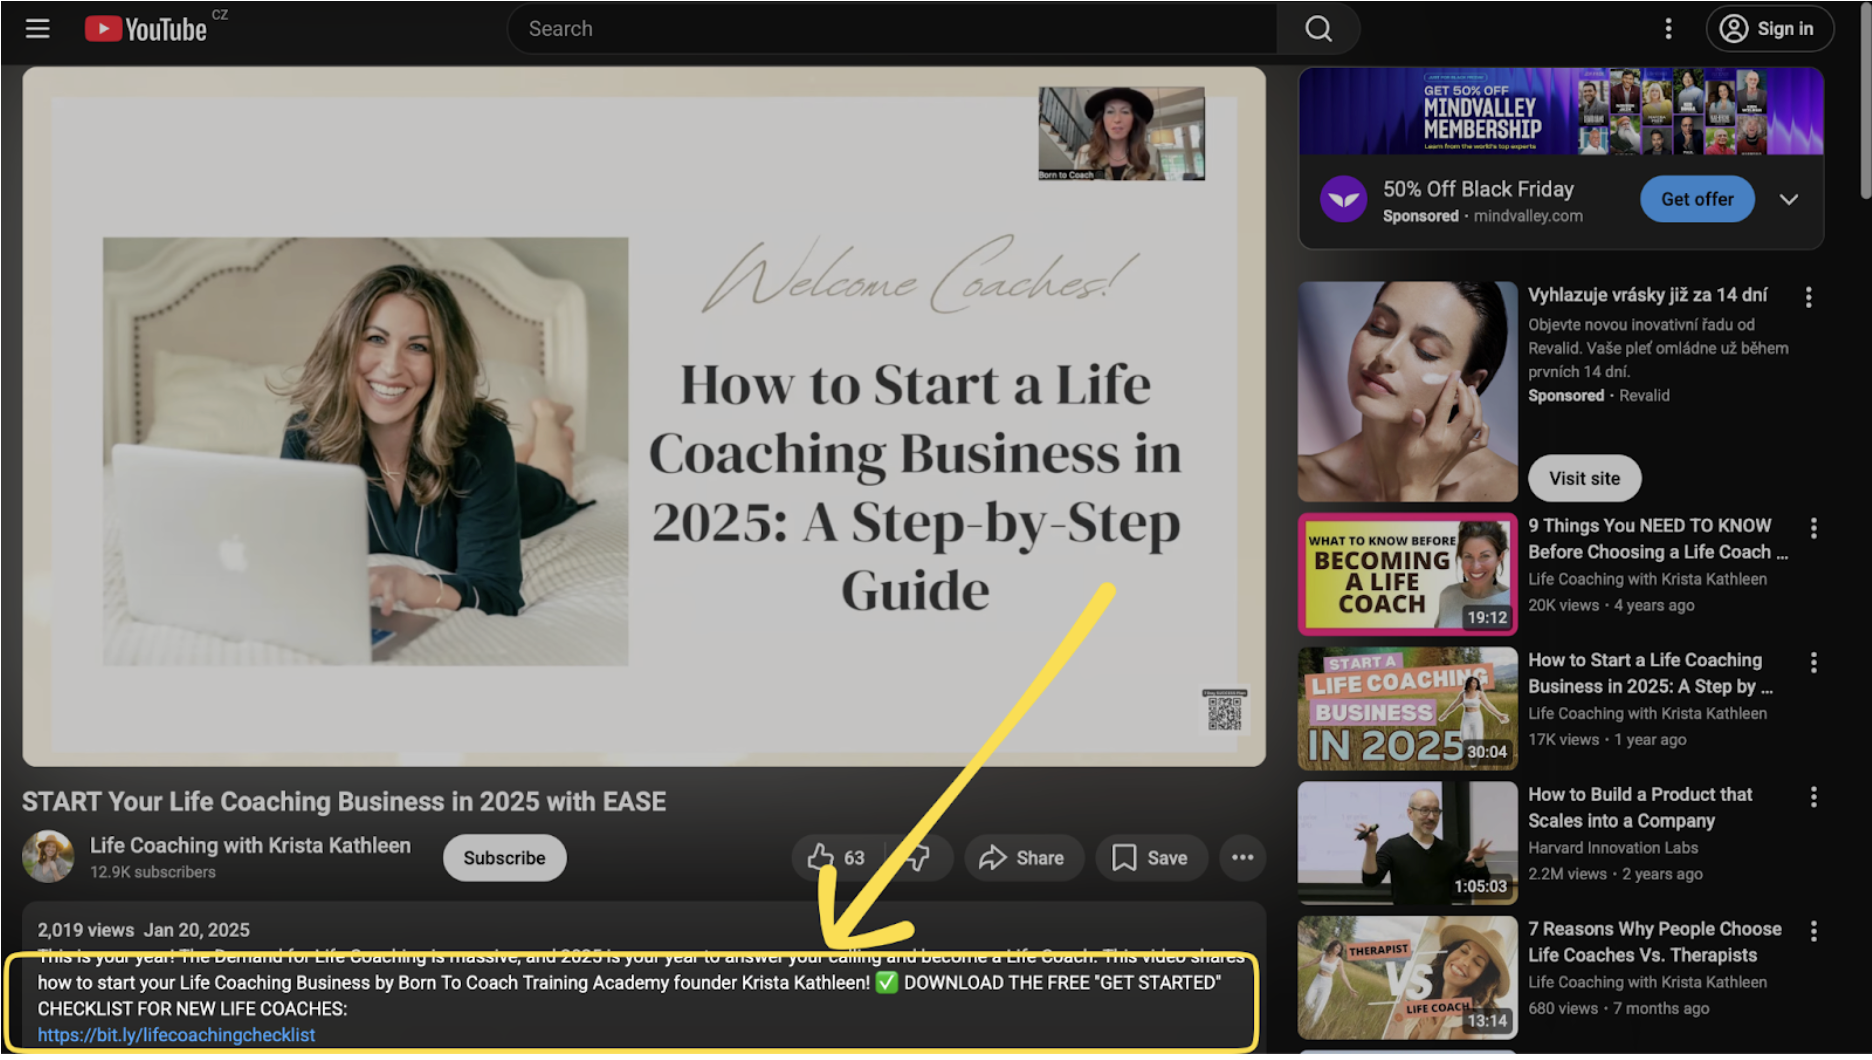
Task: Open the YouTube hamburger menu
Action: point(37,28)
